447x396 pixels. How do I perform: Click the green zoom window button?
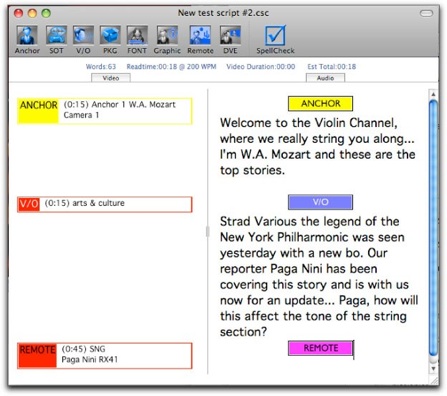point(46,13)
